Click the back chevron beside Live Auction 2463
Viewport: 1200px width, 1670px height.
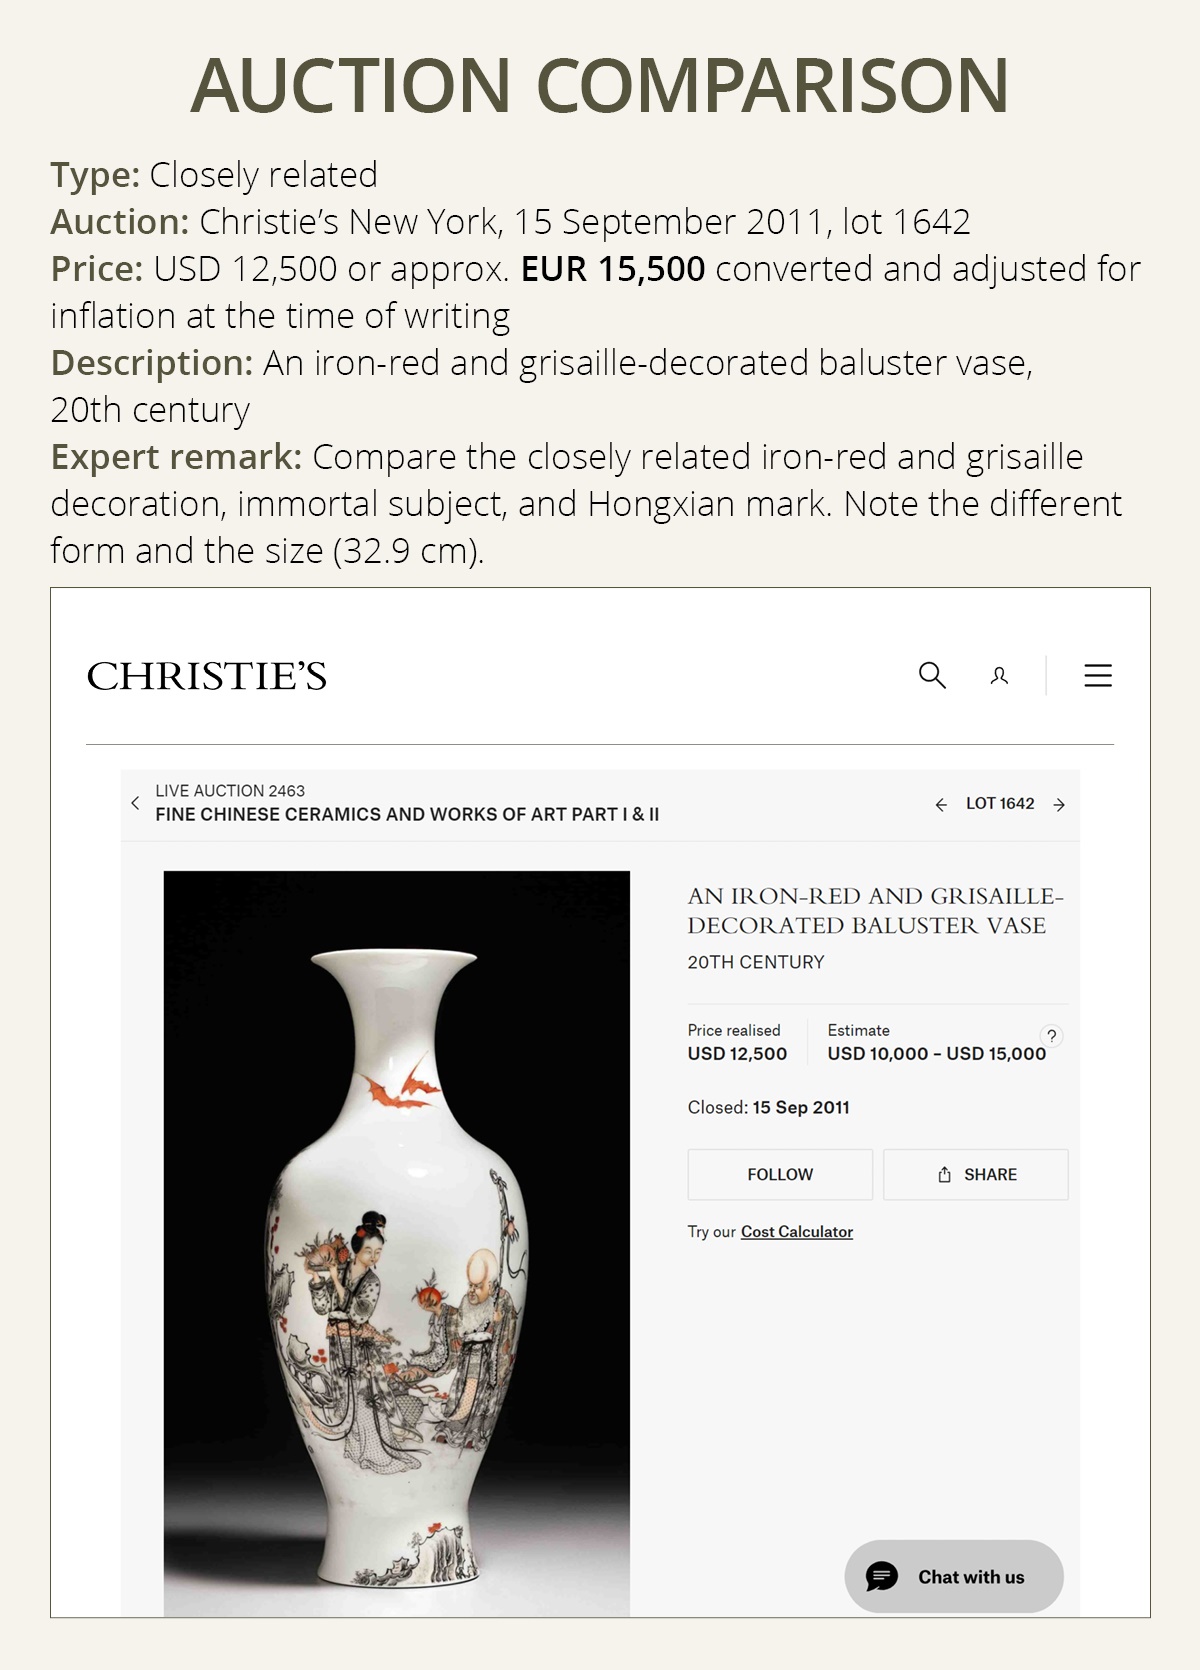(x=136, y=803)
